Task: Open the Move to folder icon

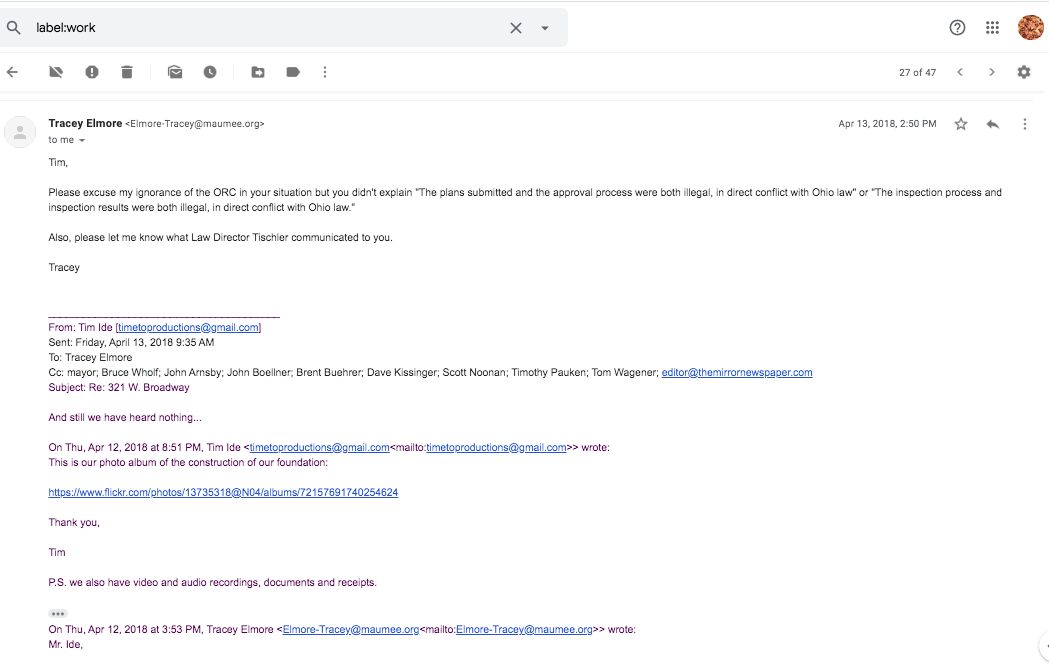Action: point(258,72)
